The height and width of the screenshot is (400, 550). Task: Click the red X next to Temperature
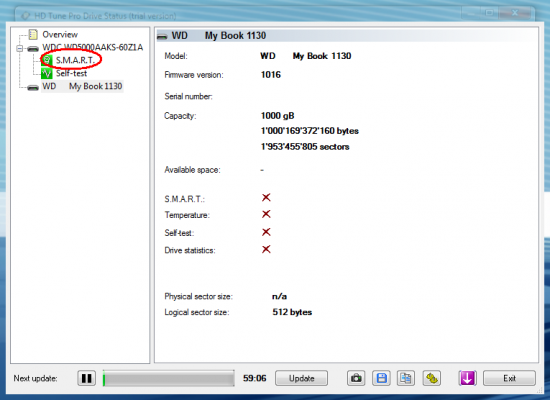coord(266,214)
